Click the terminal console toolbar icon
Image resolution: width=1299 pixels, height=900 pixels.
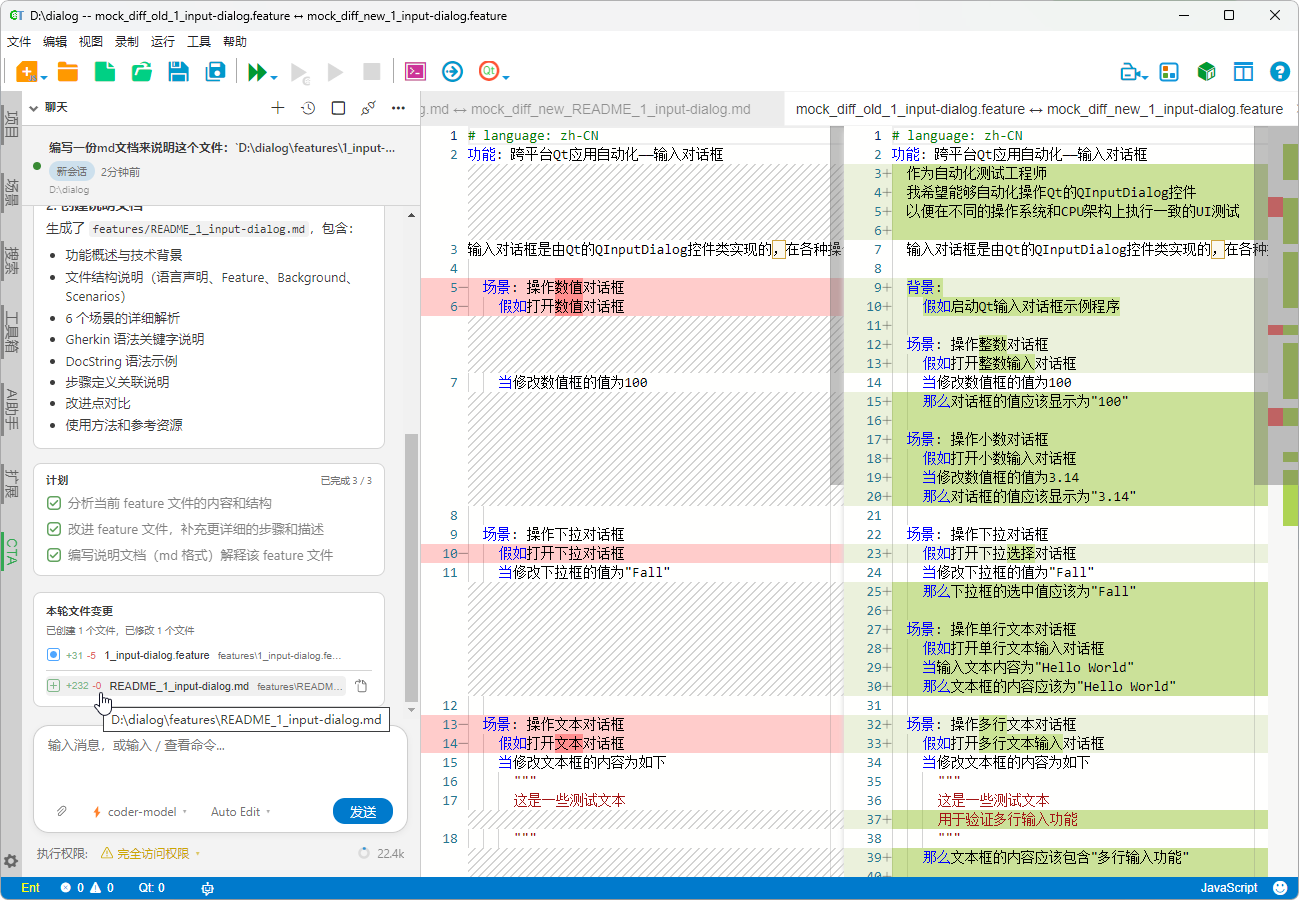pyautogui.click(x=415, y=71)
